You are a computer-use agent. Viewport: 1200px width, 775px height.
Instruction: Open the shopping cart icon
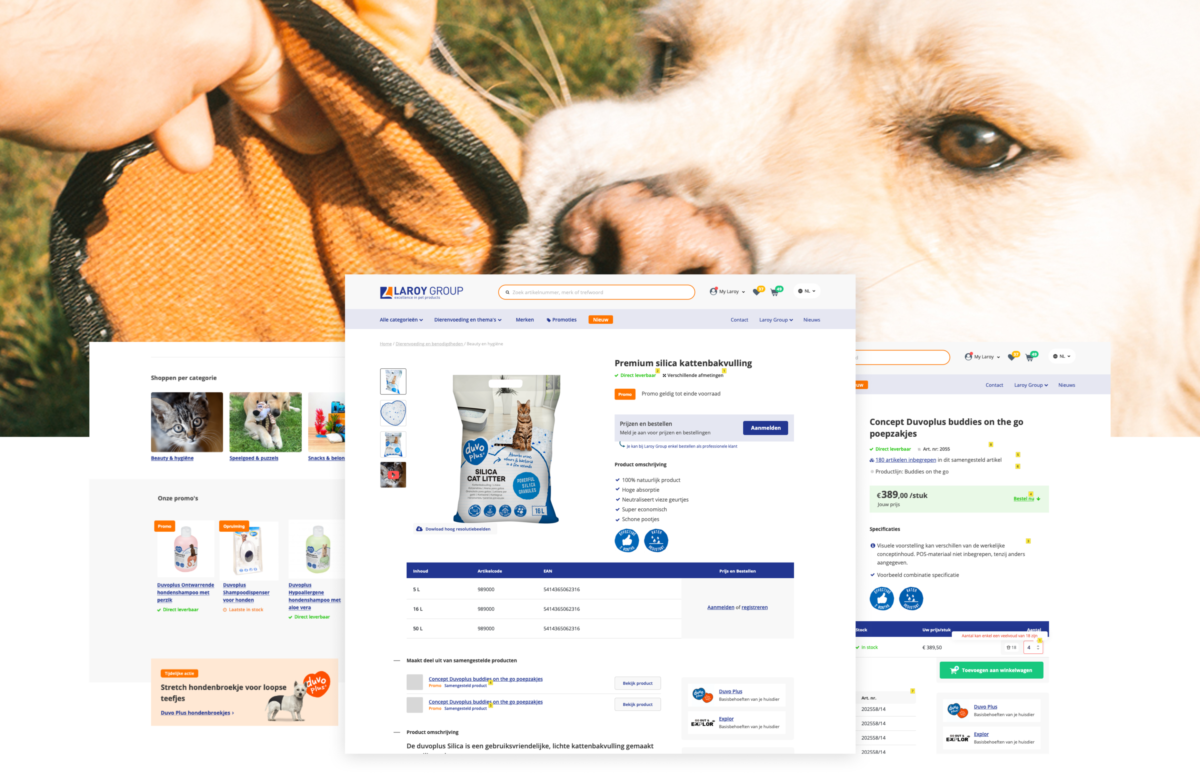tap(774, 291)
